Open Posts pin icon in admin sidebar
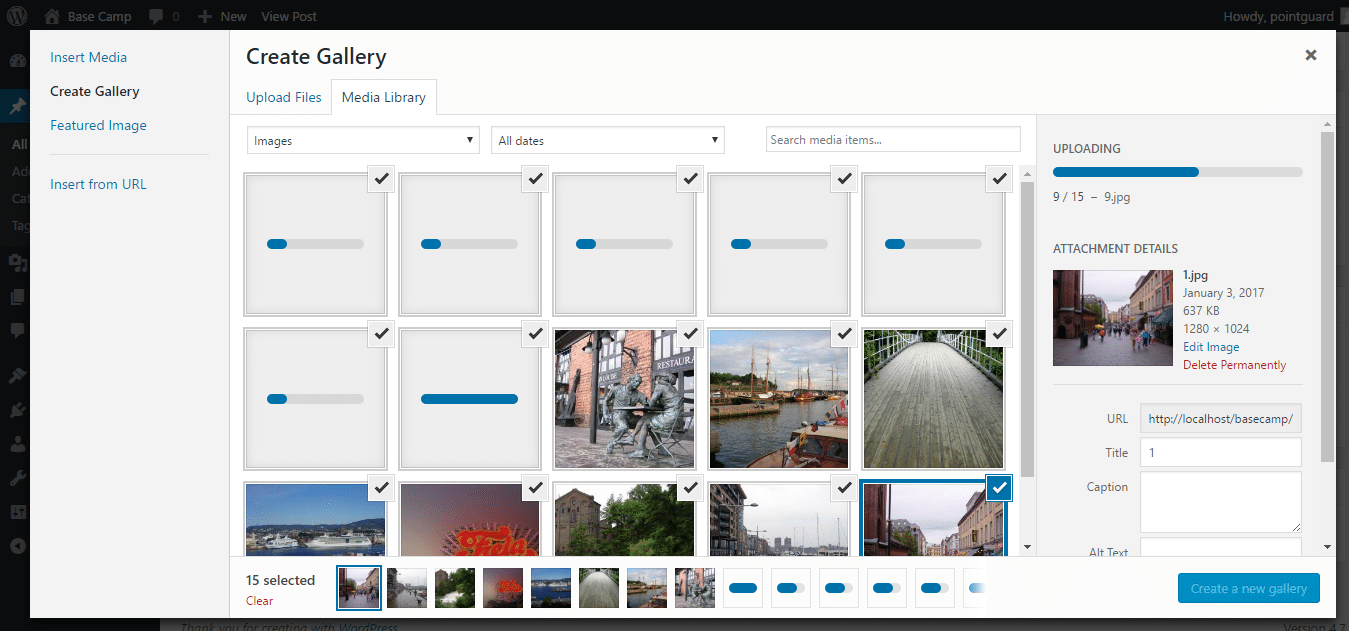This screenshot has height=631, width=1349. (17, 107)
